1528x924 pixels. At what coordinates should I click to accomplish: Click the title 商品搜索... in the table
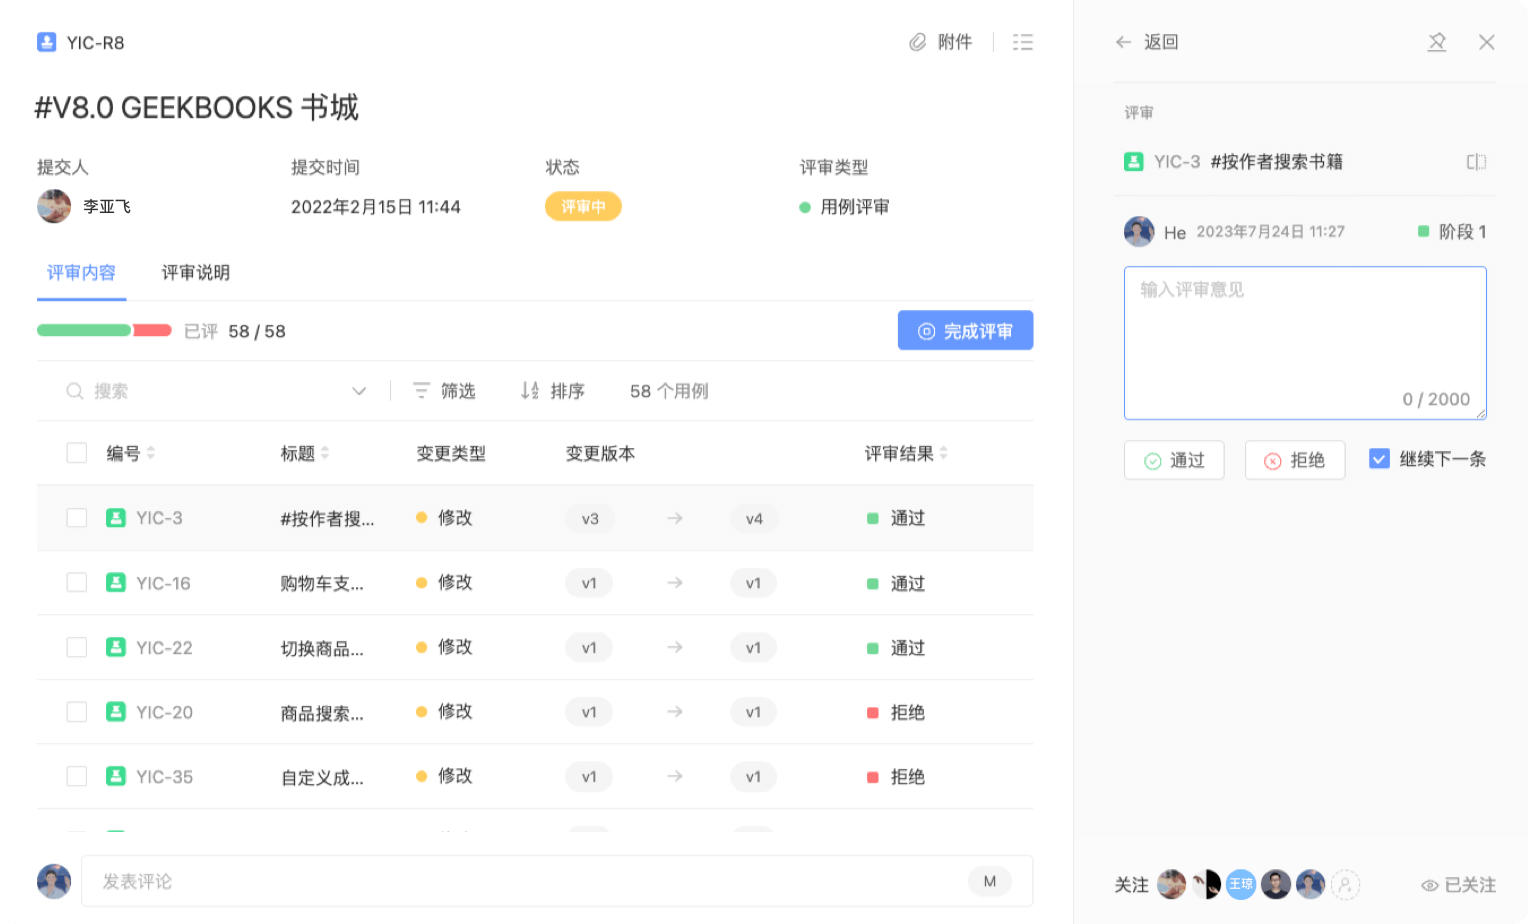322,713
